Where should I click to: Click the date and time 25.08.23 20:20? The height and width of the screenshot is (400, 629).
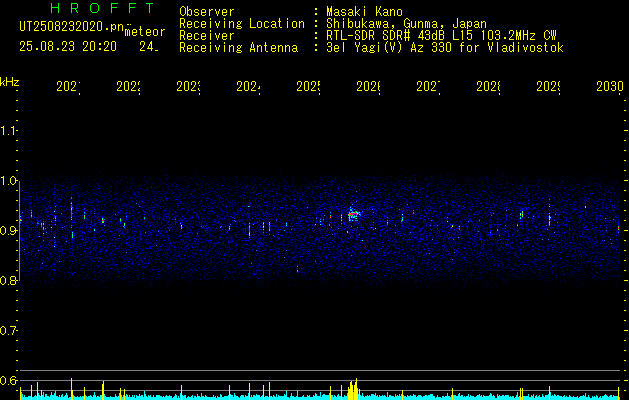68,47
